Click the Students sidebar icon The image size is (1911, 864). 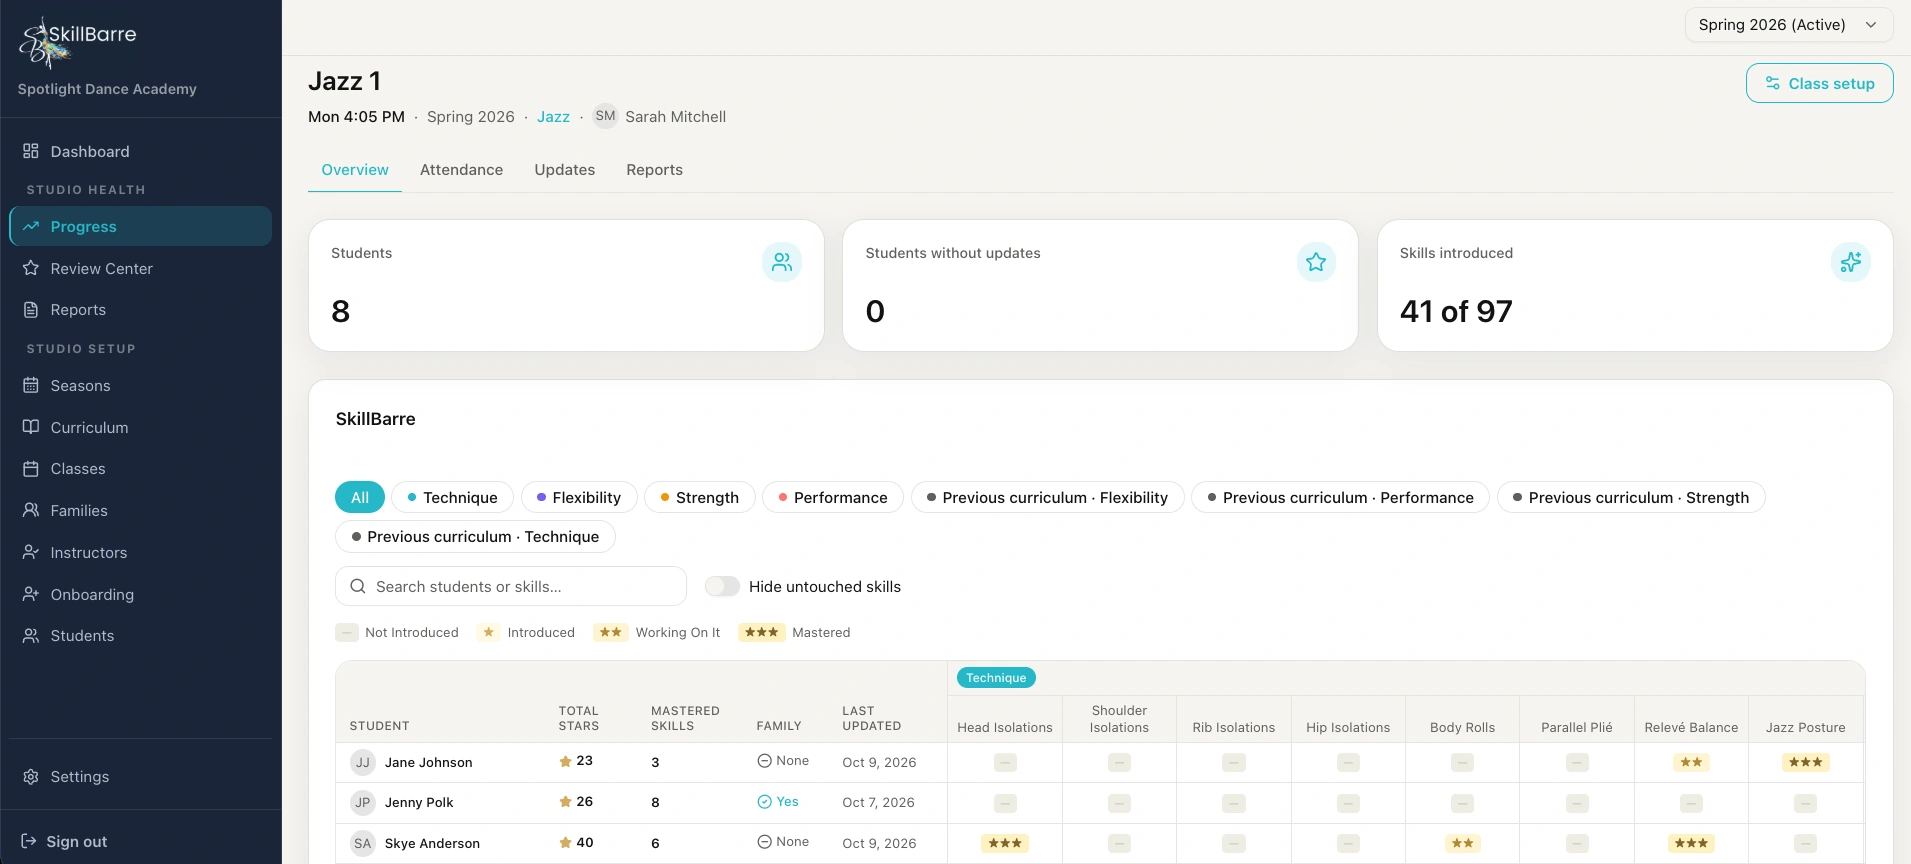(x=31, y=635)
